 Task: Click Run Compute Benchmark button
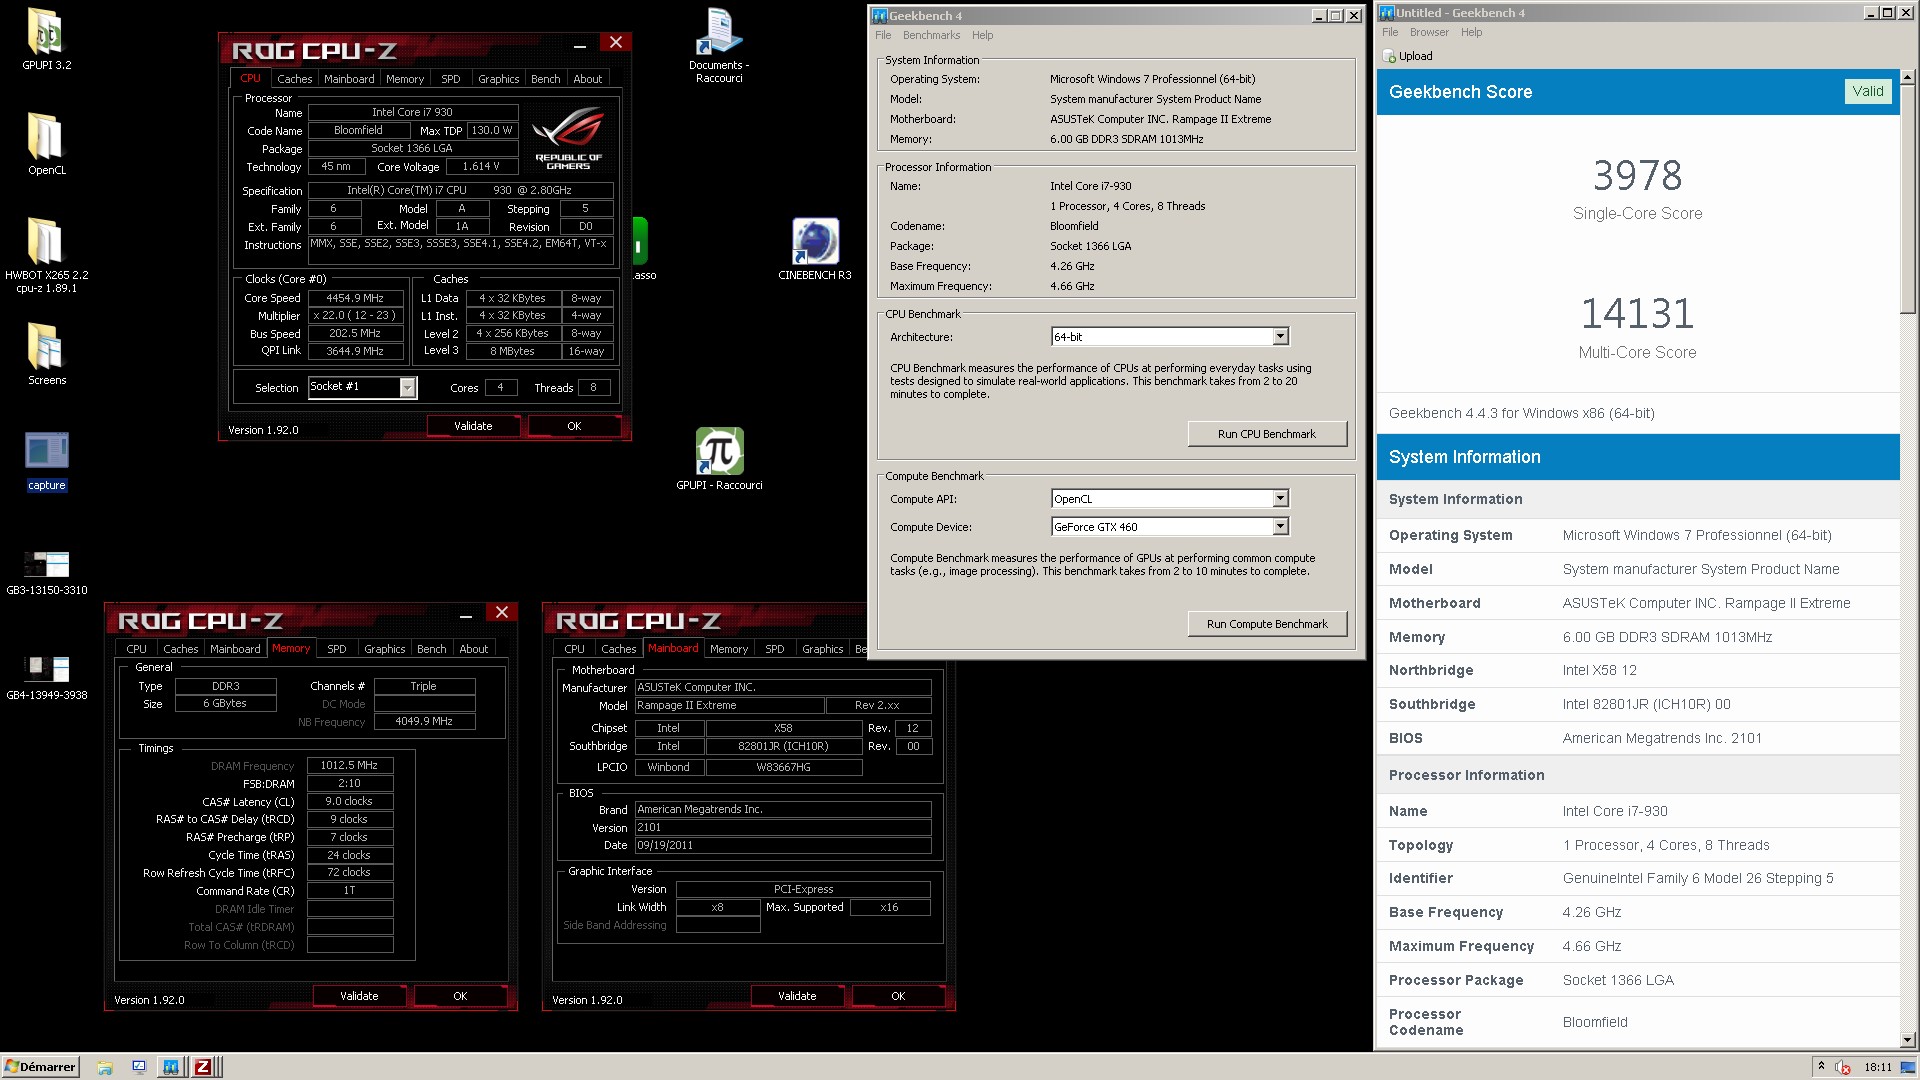click(1267, 624)
